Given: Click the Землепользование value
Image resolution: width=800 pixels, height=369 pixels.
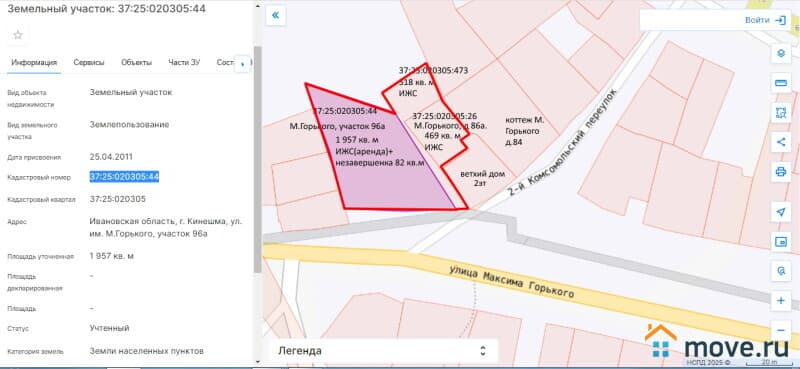Looking at the screenshot, I should [x=129, y=125].
